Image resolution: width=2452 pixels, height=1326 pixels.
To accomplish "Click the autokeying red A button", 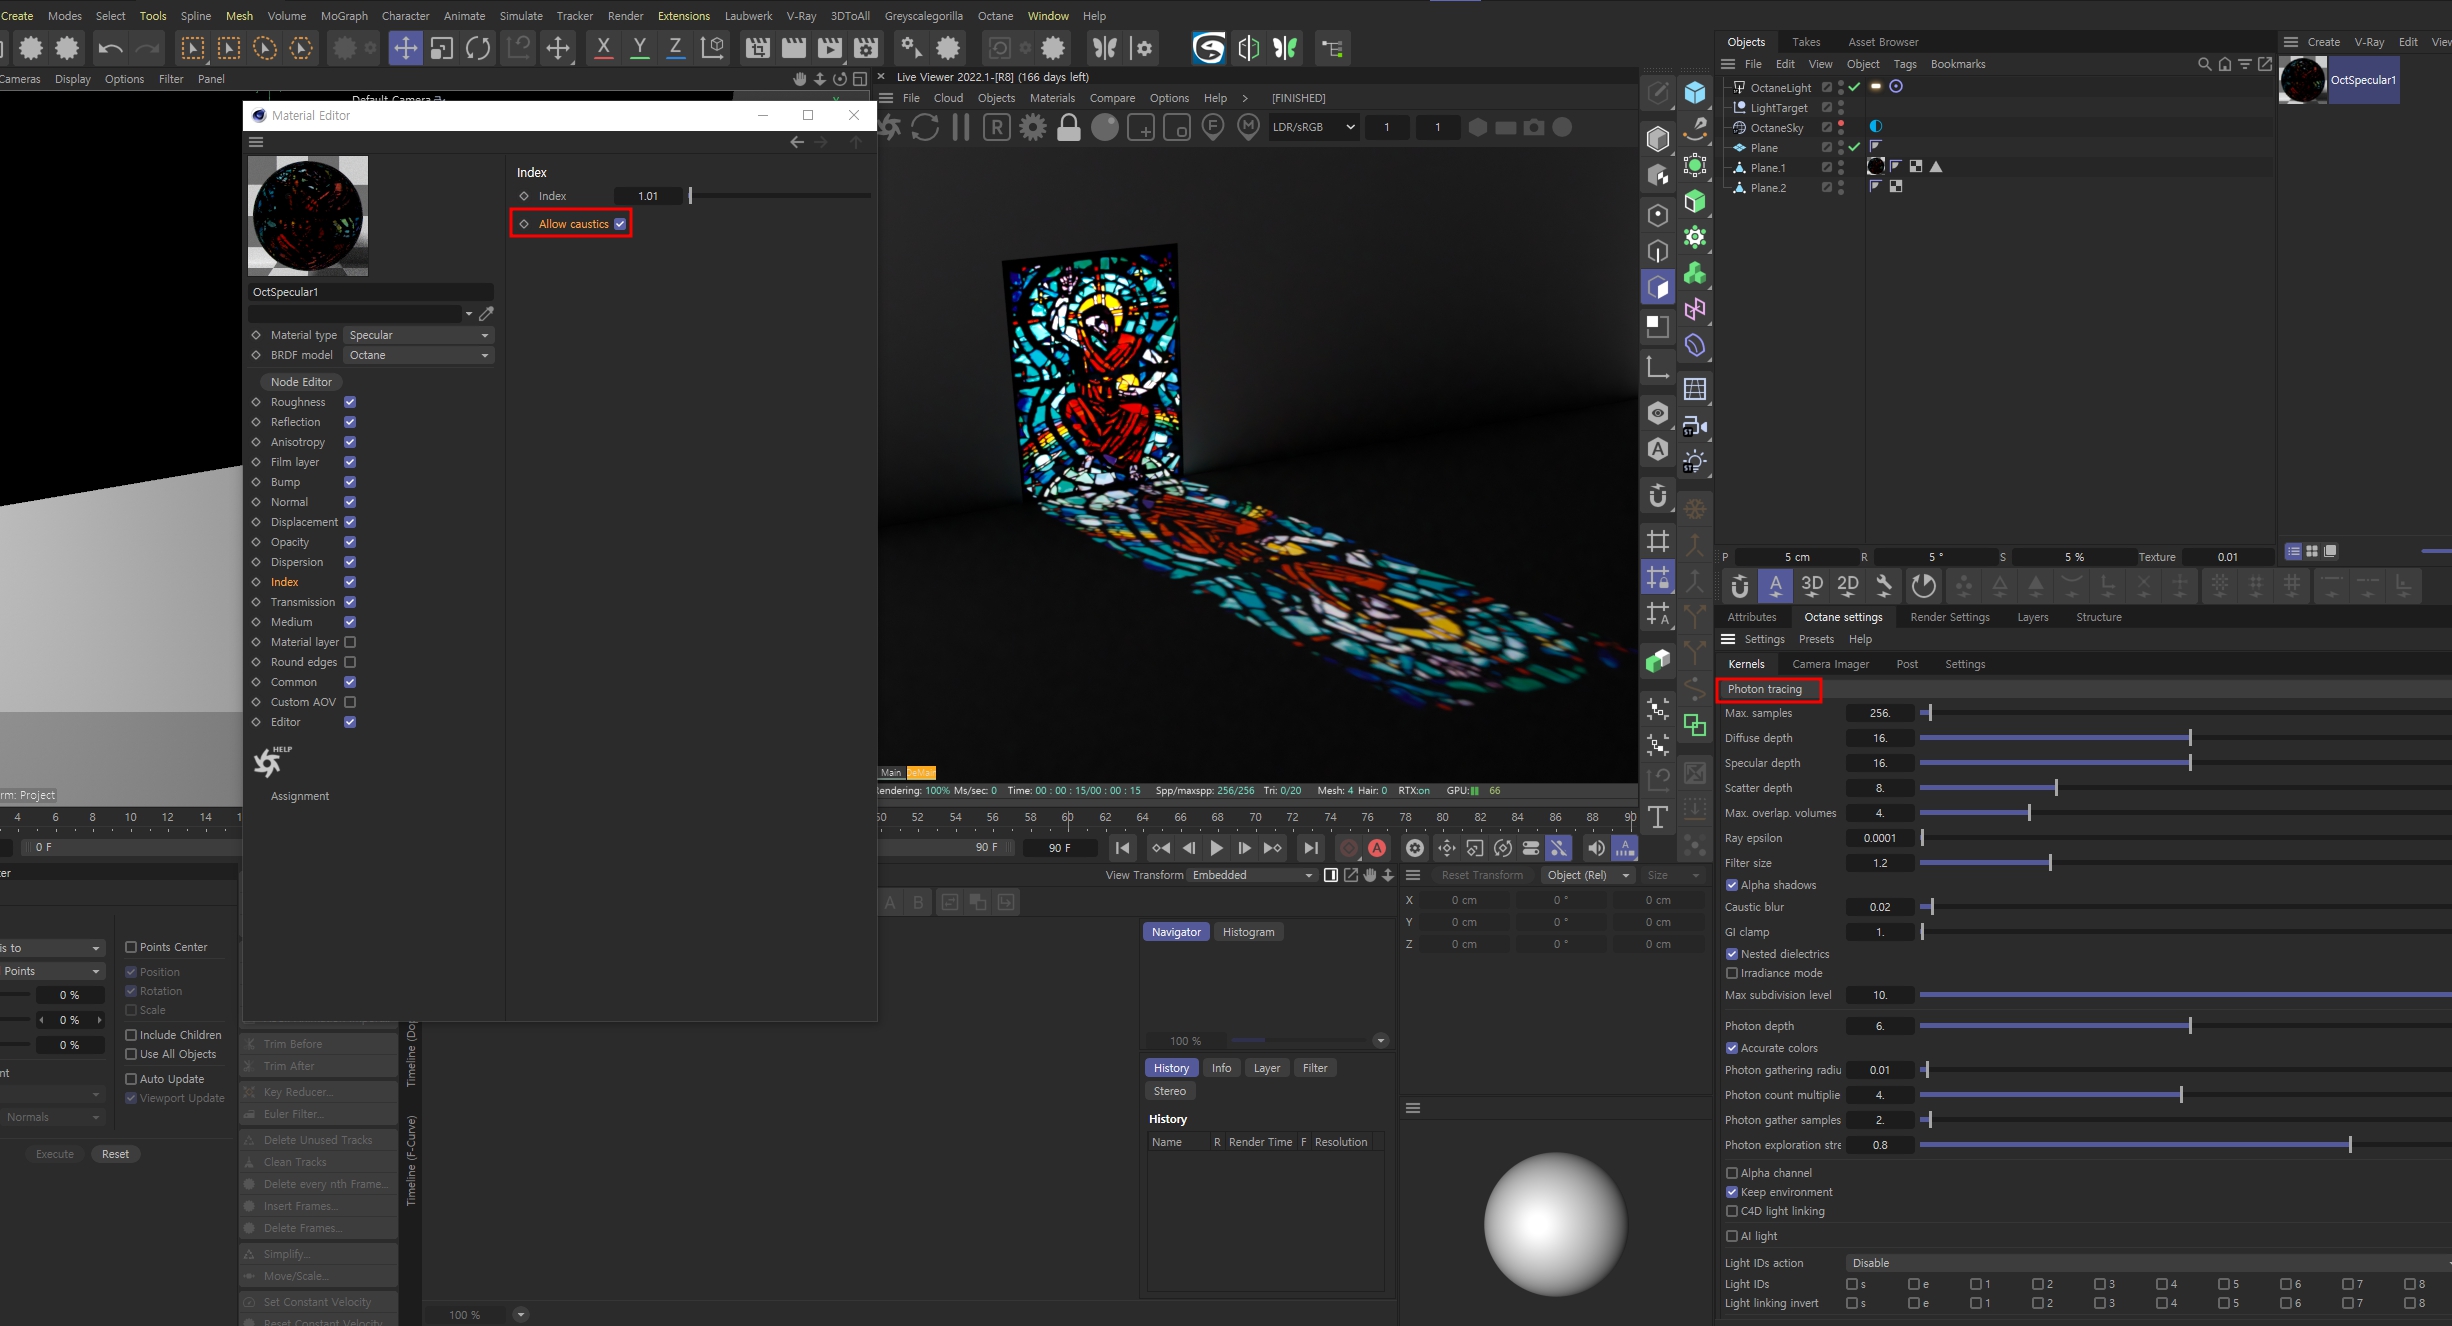I will click(1377, 848).
